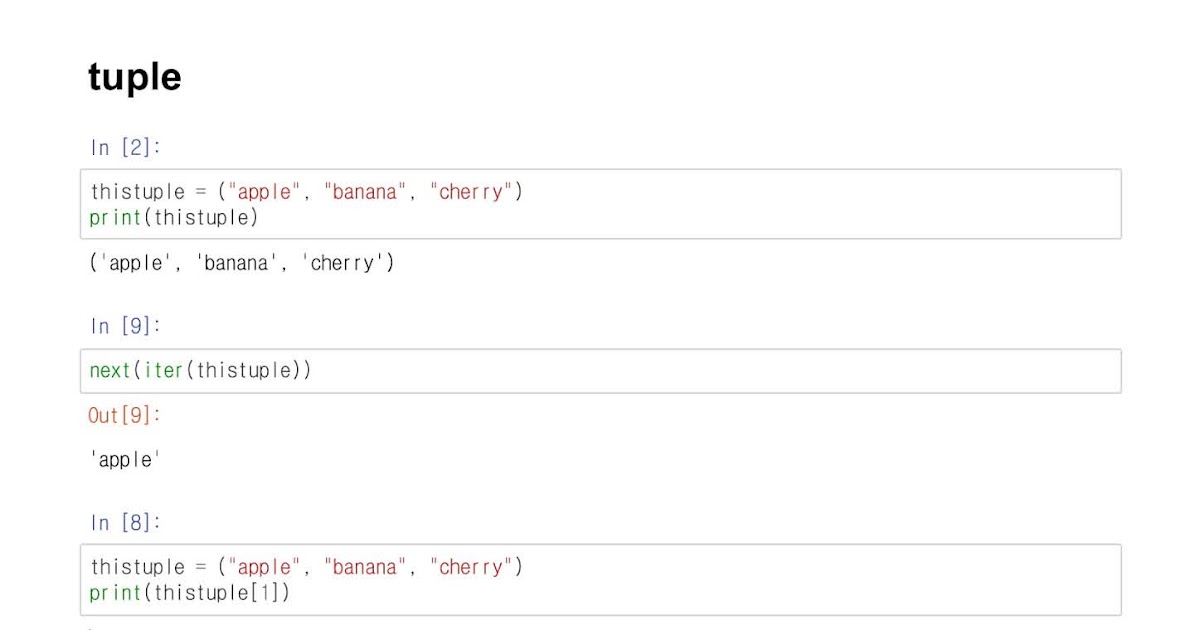The width and height of the screenshot is (1200, 630).
Task: Click the iter keyword in the In [9] cell
Action: [163, 371]
